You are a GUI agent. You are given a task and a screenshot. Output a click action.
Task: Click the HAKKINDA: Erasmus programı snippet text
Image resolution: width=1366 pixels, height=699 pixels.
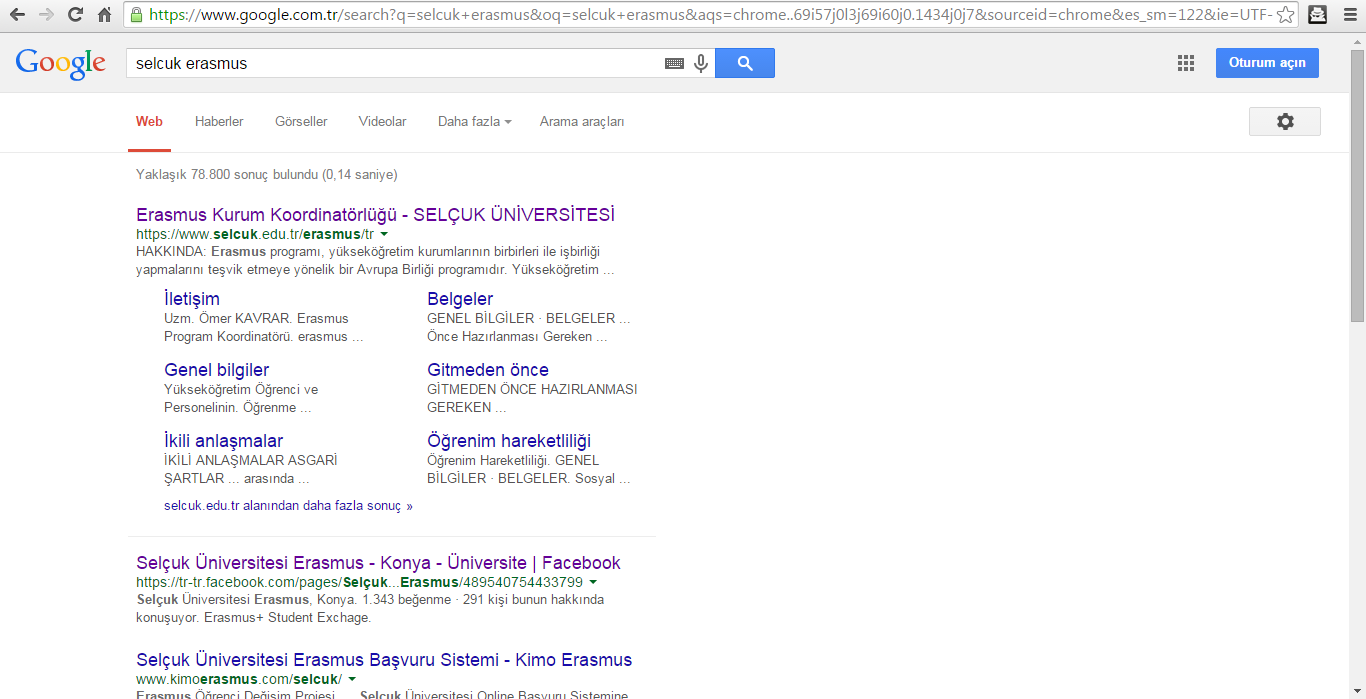coord(375,261)
